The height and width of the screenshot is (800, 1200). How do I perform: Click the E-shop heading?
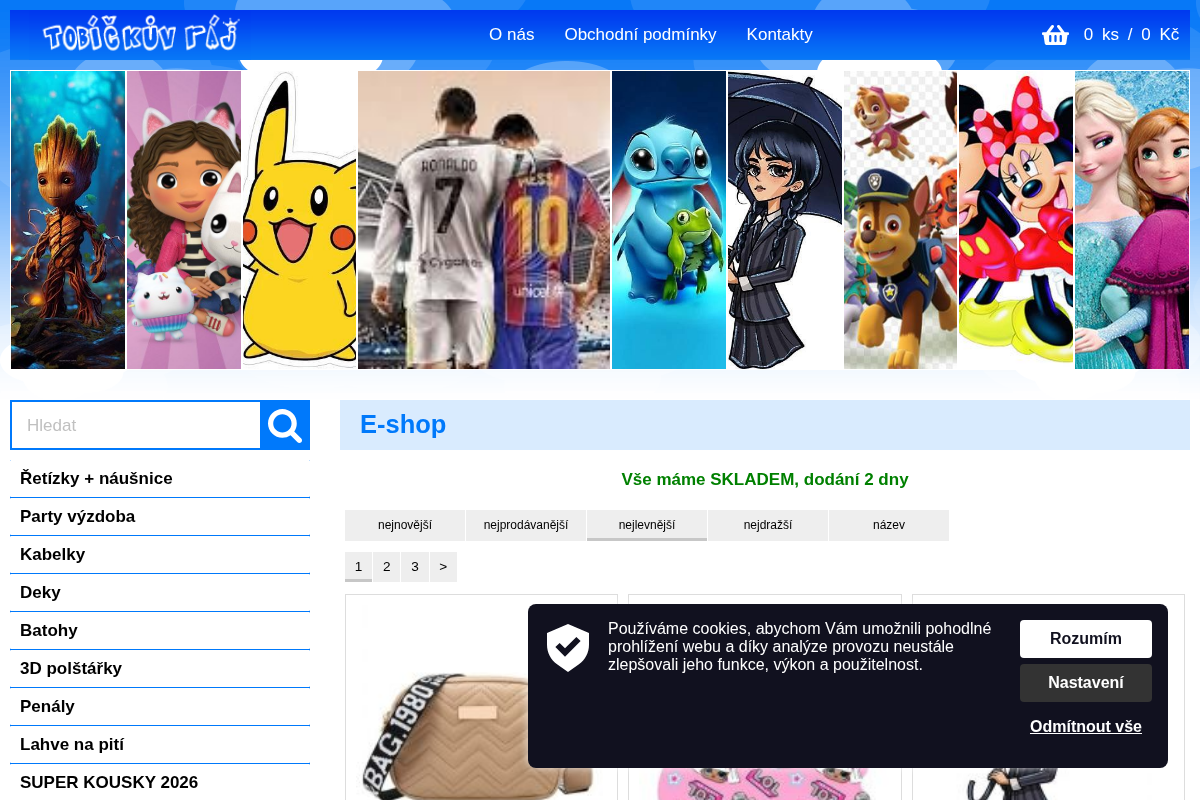(403, 424)
